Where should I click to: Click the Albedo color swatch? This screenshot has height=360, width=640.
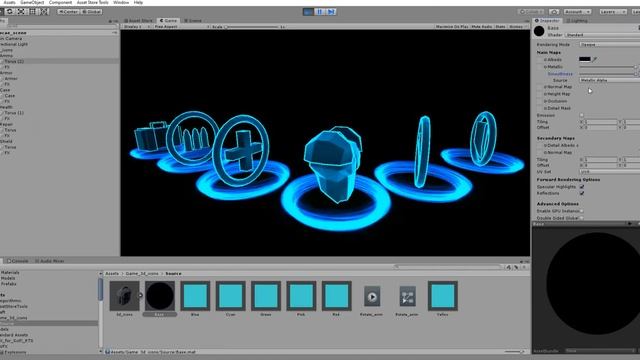pyautogui.click(x=585, y=59)
